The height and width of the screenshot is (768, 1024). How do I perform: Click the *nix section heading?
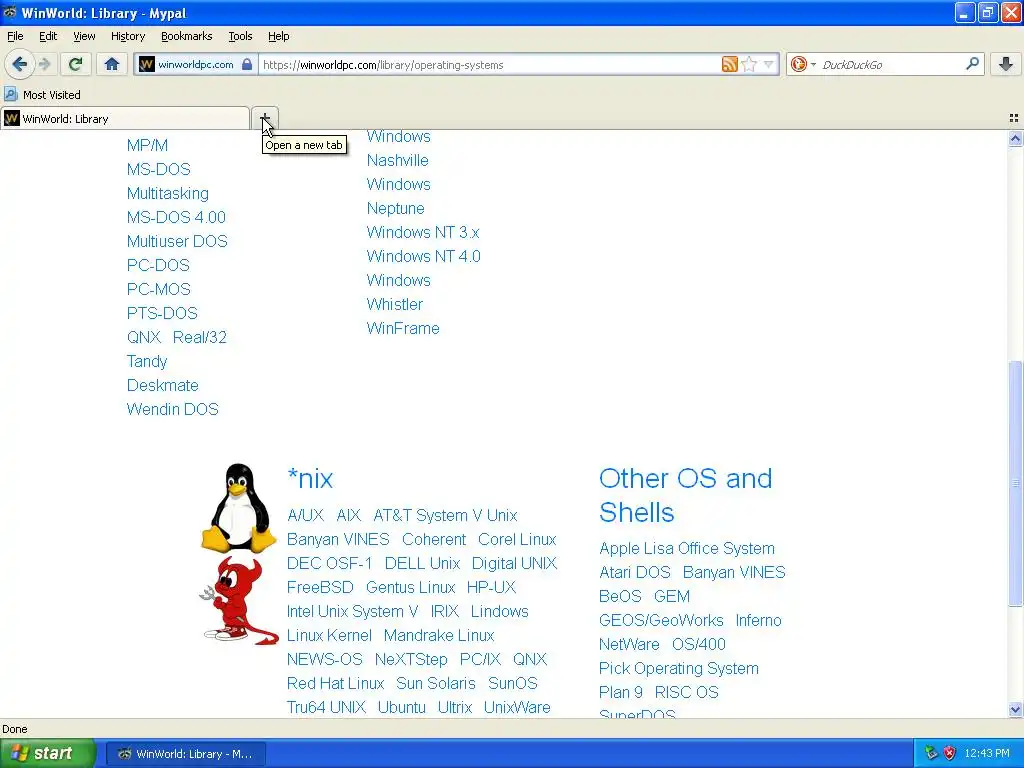point(310,479)
